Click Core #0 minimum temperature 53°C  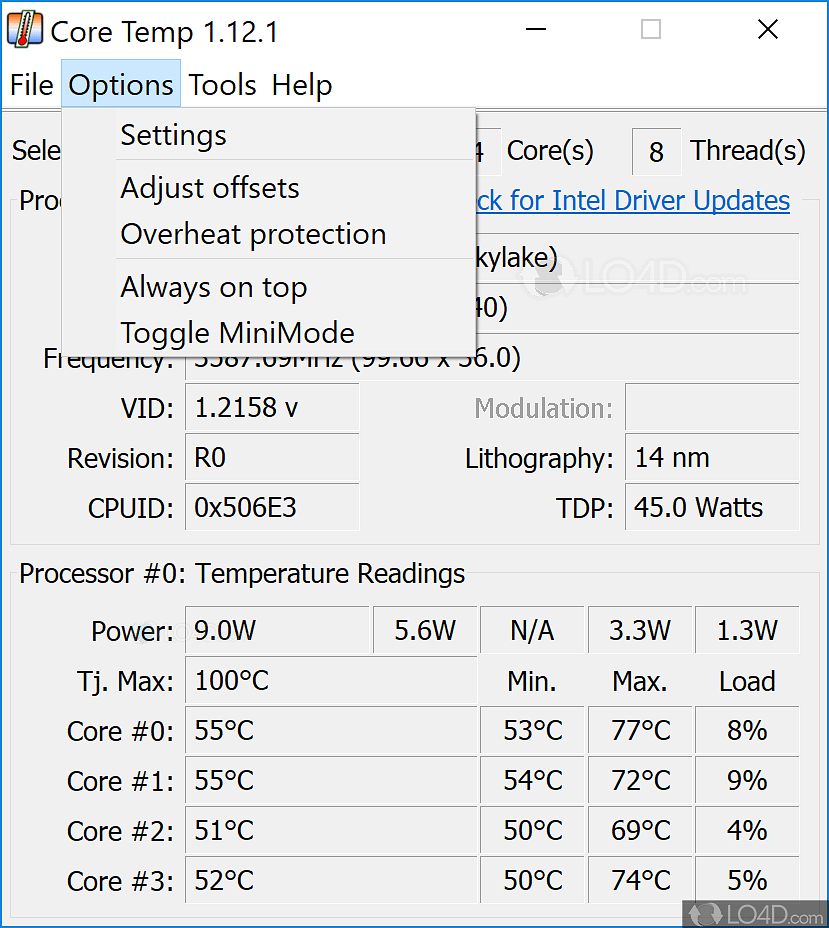(532, 730)
